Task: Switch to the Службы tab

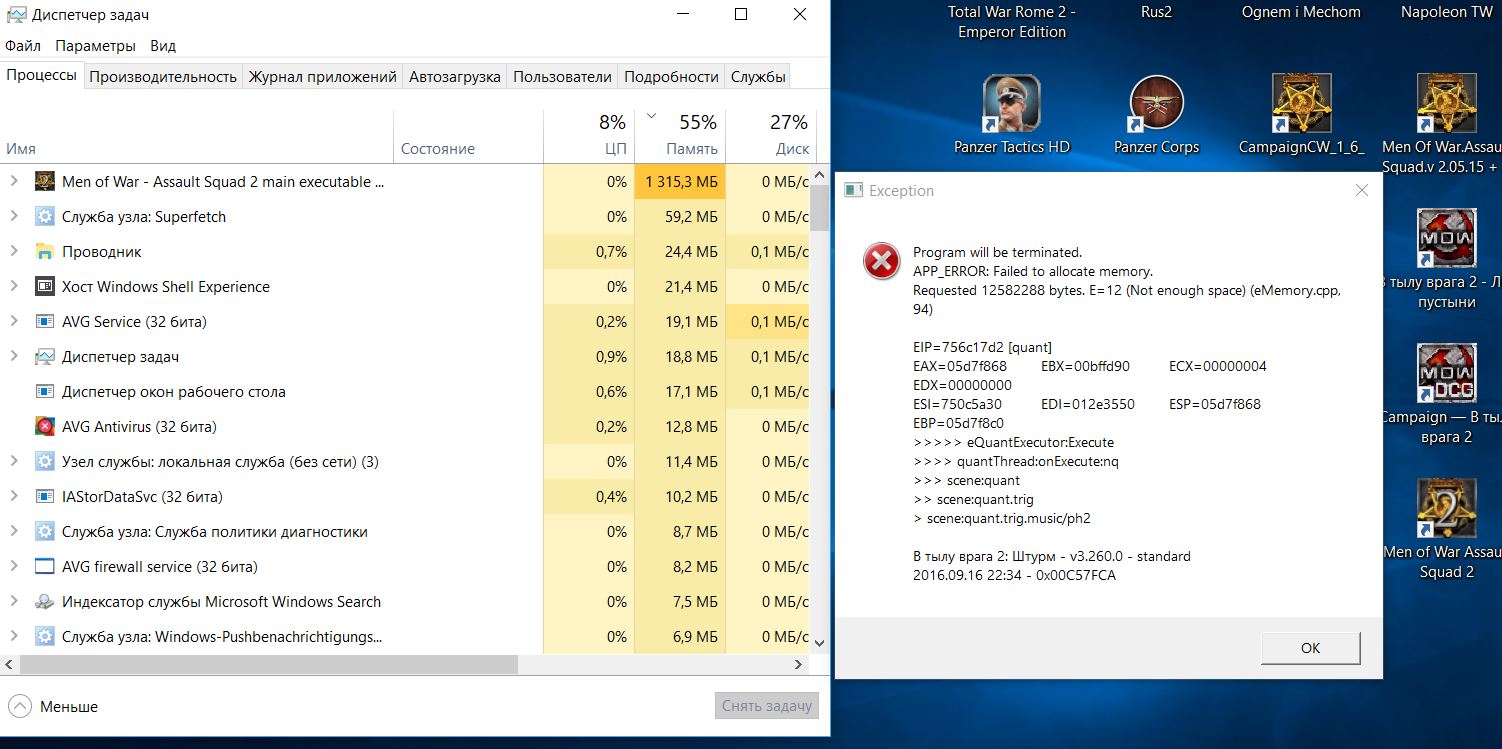Action: click(758, 77)
